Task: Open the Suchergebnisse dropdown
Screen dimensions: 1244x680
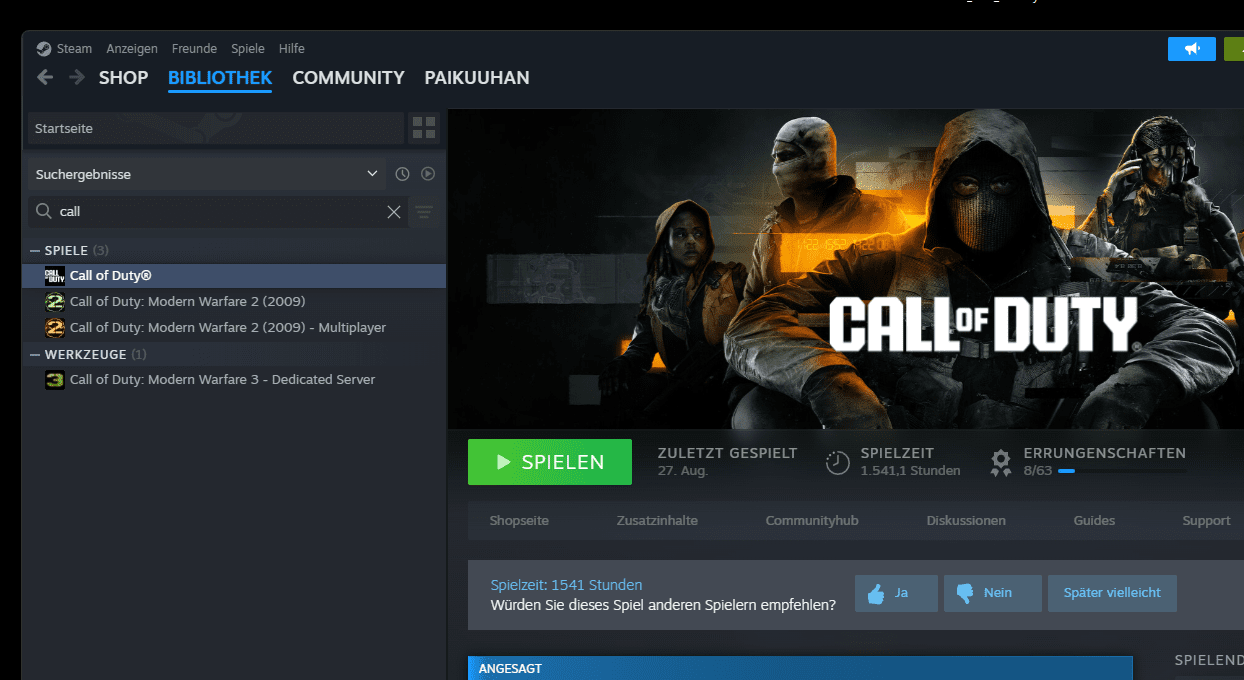Action: pos(206,174)
